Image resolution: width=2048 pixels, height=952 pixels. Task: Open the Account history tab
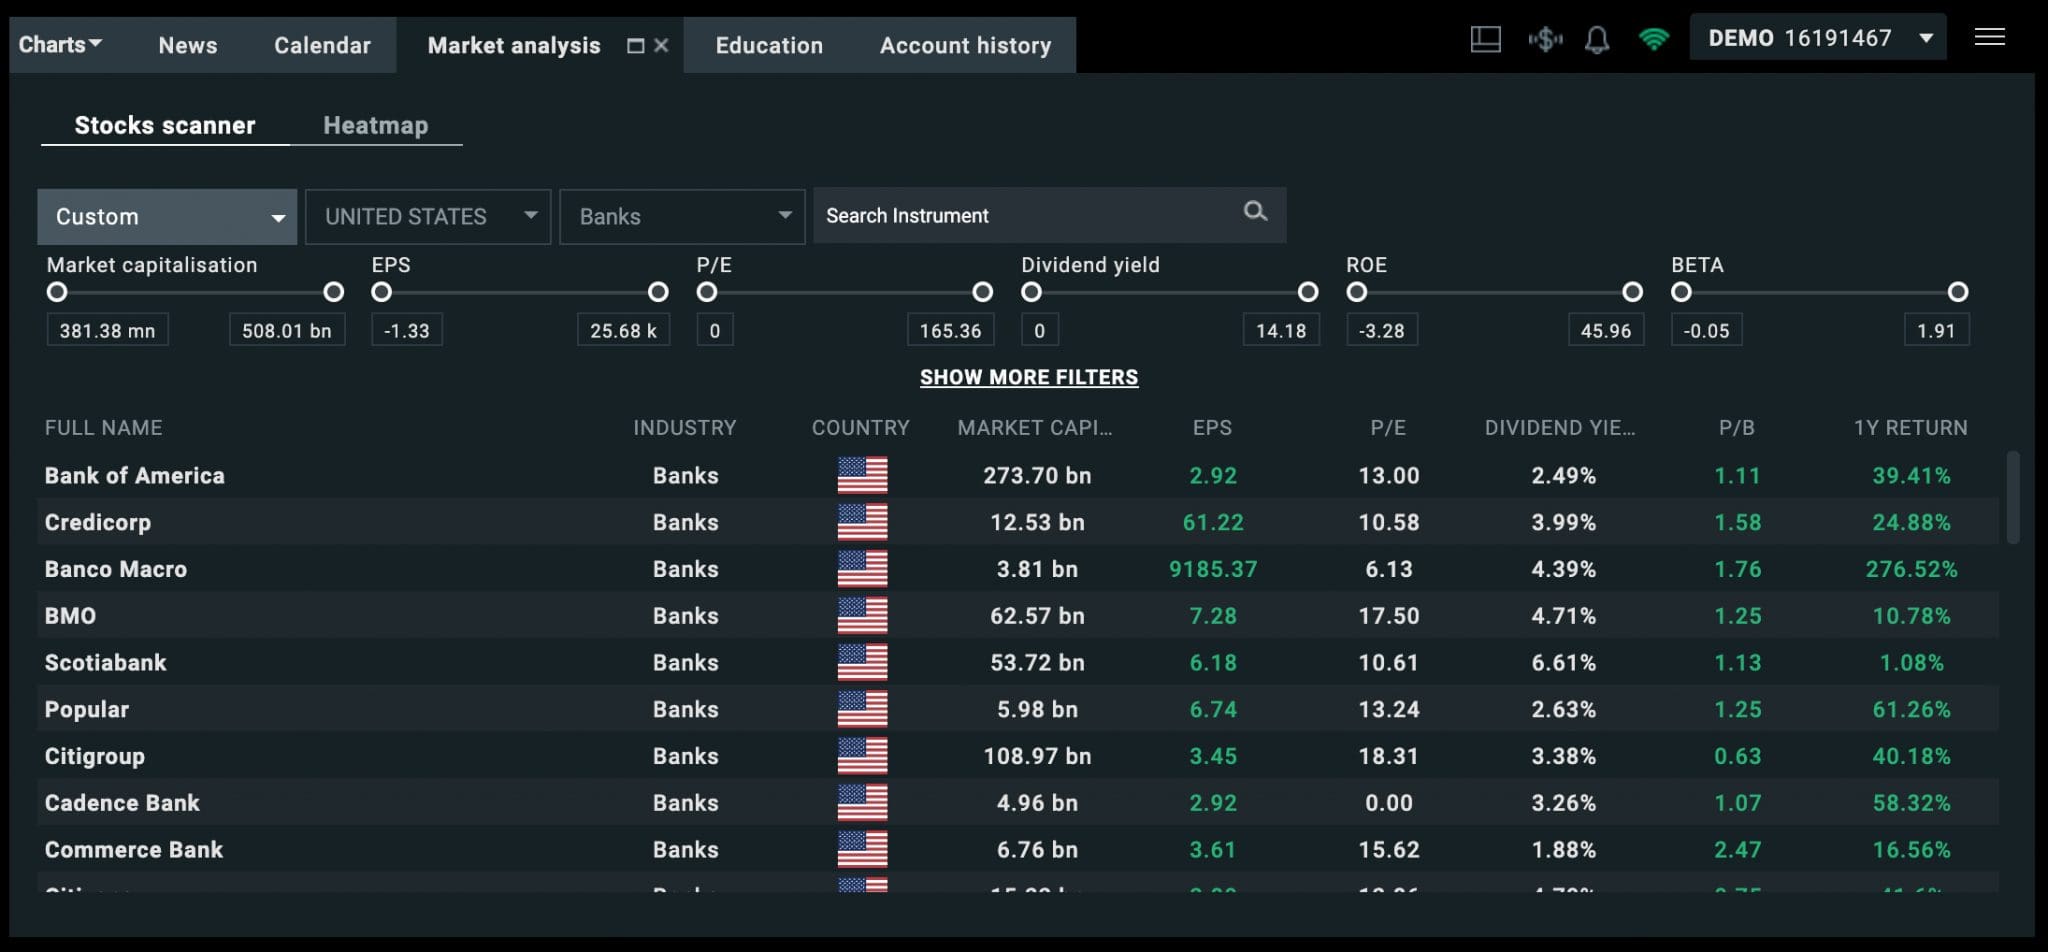(x=965, y=45)
